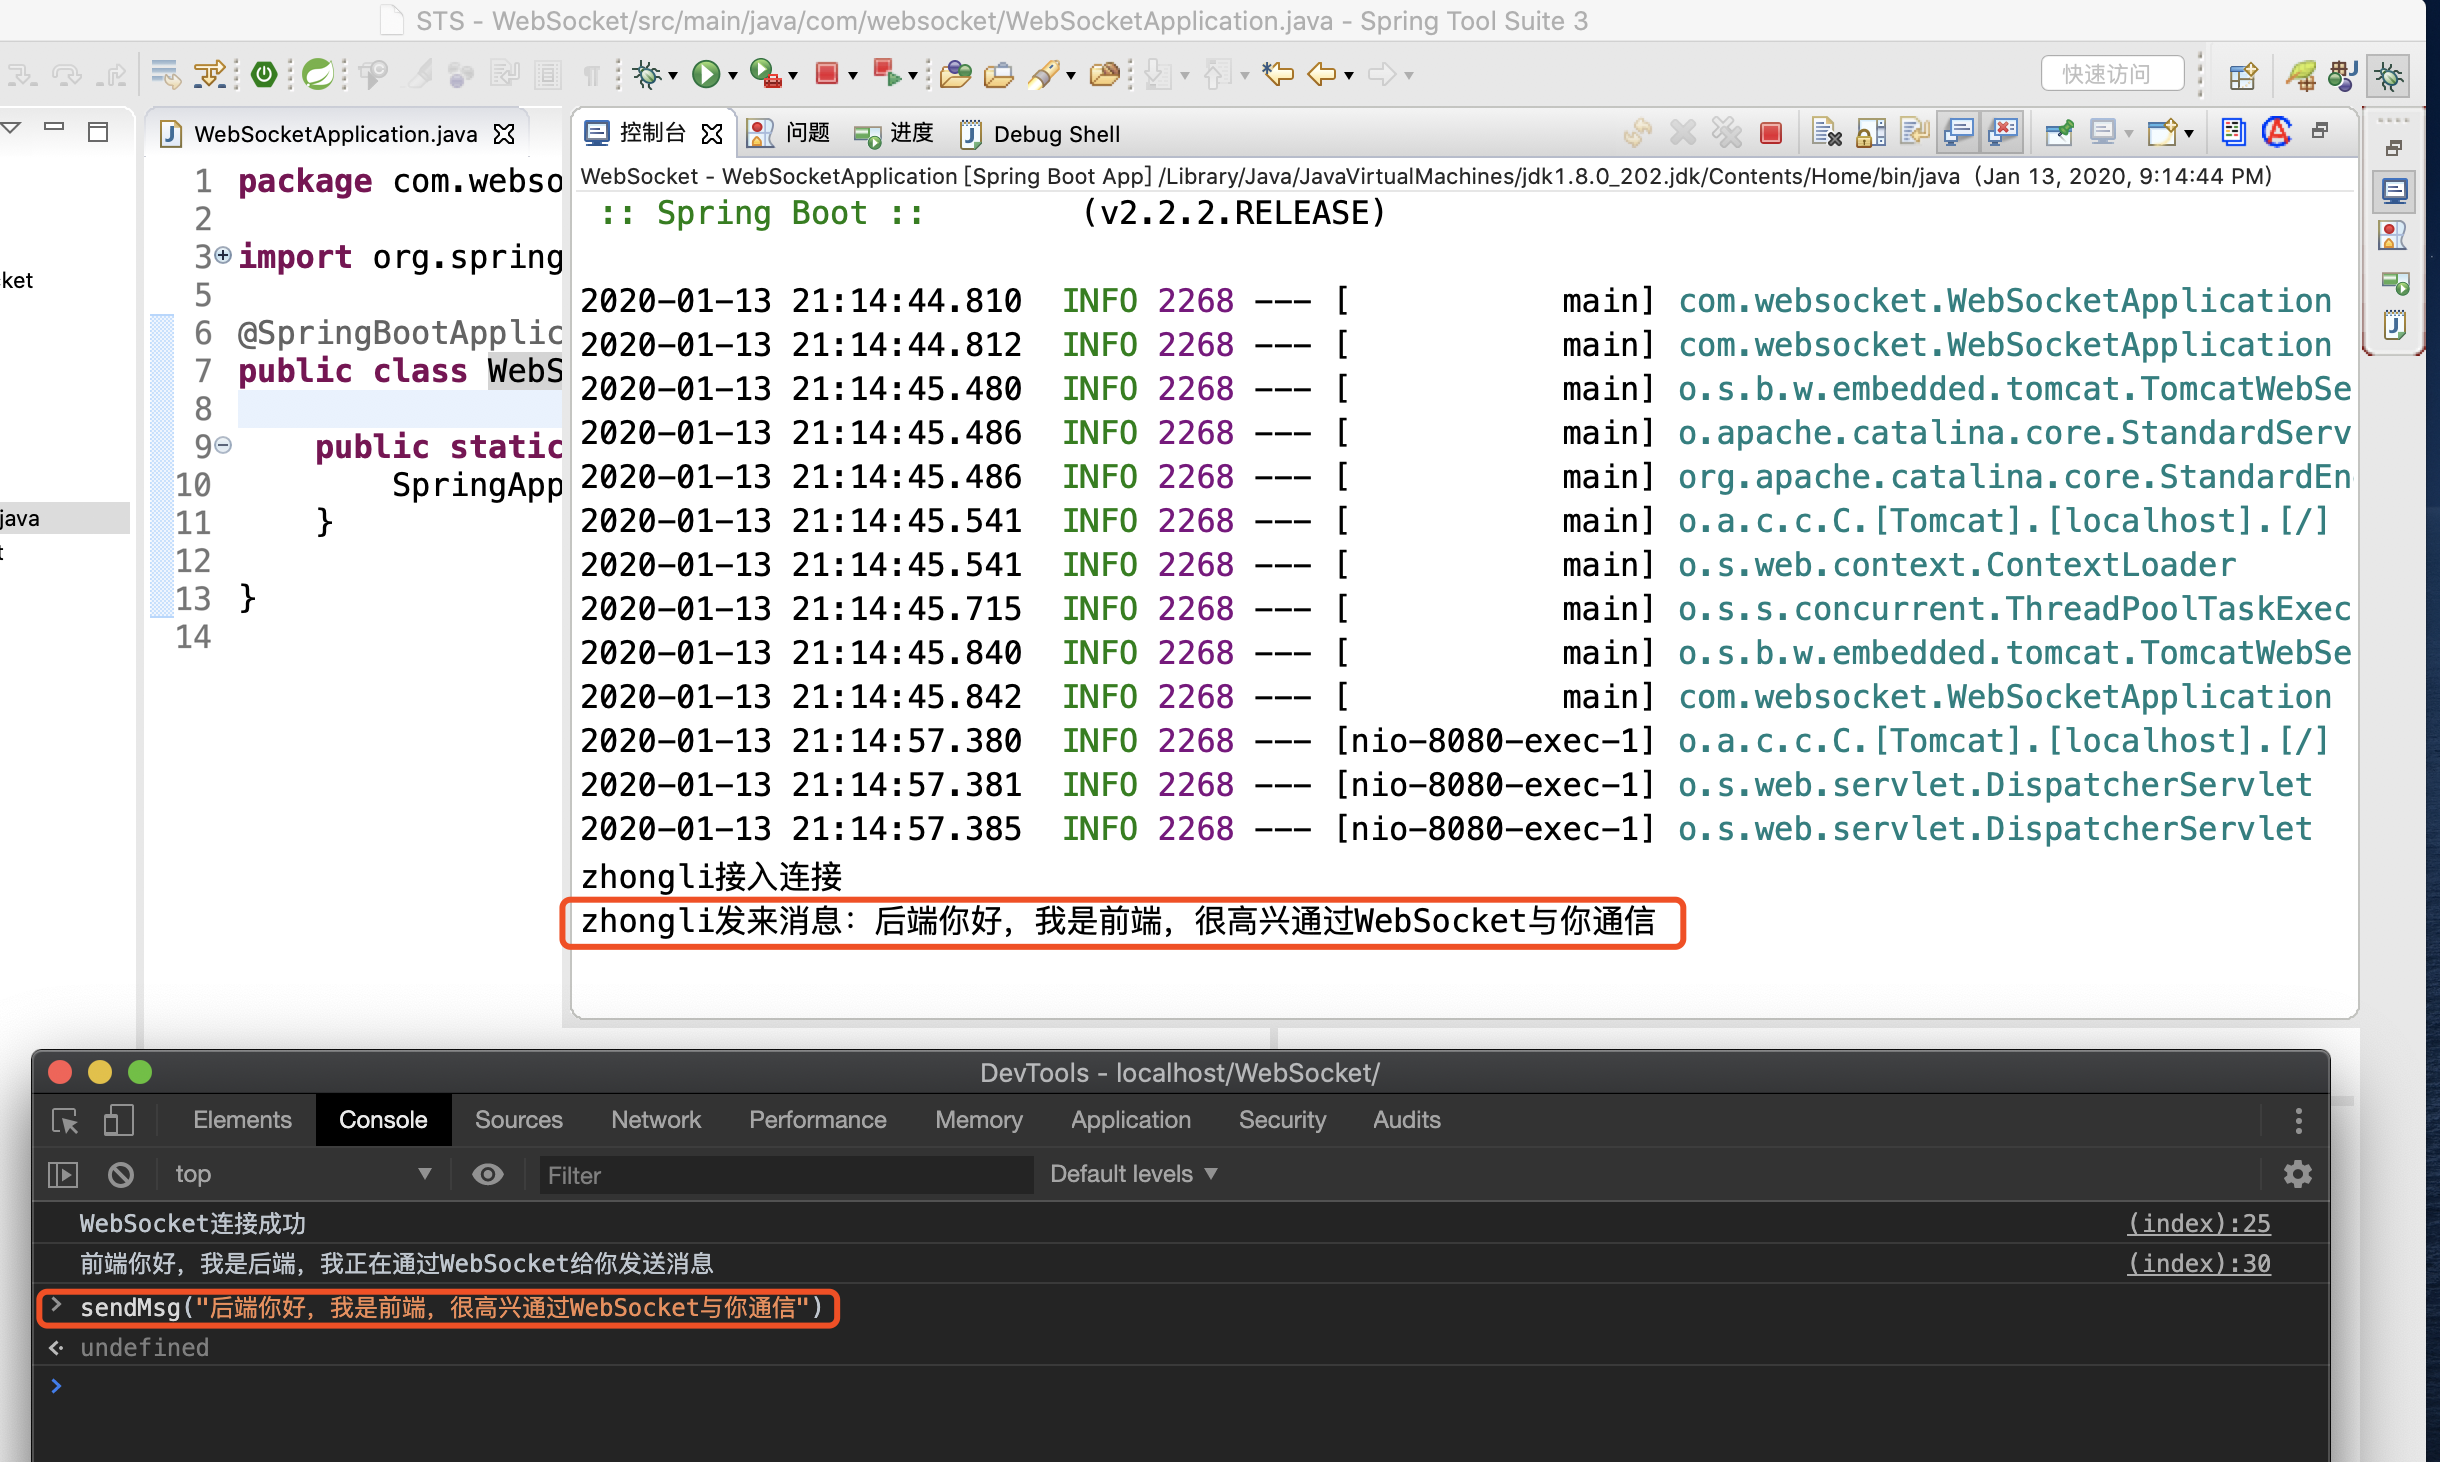The image size is (2440, 1462).
Task: Click the Clear Console icon
Action: [x=1827, y=133]
